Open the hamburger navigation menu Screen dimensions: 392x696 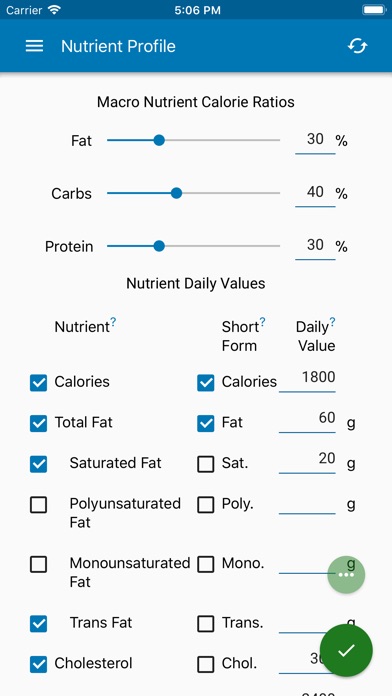(34, 46)
